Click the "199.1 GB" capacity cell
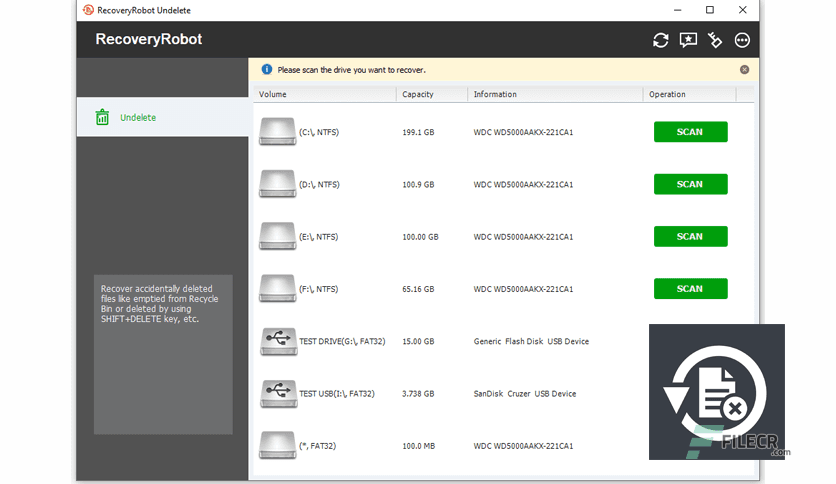The image size is (836, 484). pos(419,132)
